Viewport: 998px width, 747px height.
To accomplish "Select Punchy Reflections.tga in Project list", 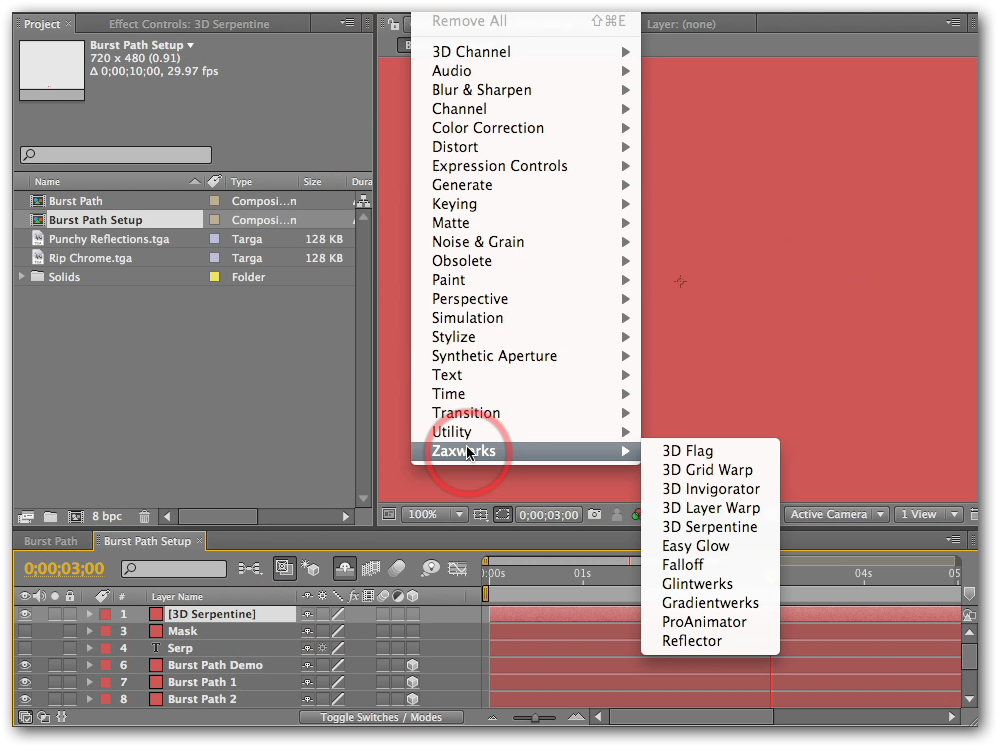I will pyautogui.click(x=109, y=239).
